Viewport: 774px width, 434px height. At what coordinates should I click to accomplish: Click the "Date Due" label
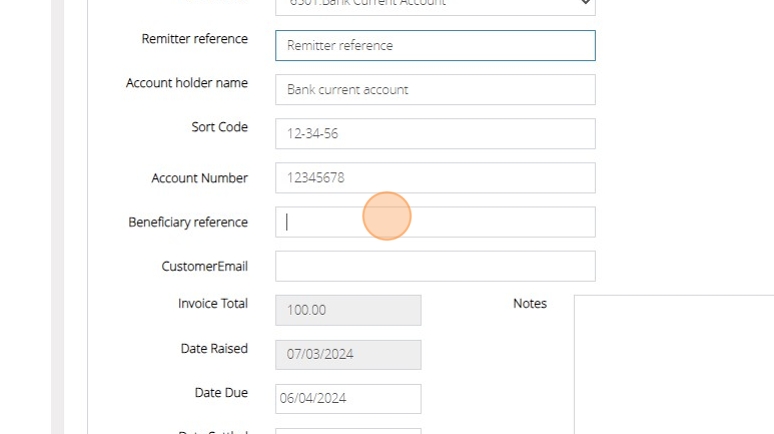click(221, 393)
